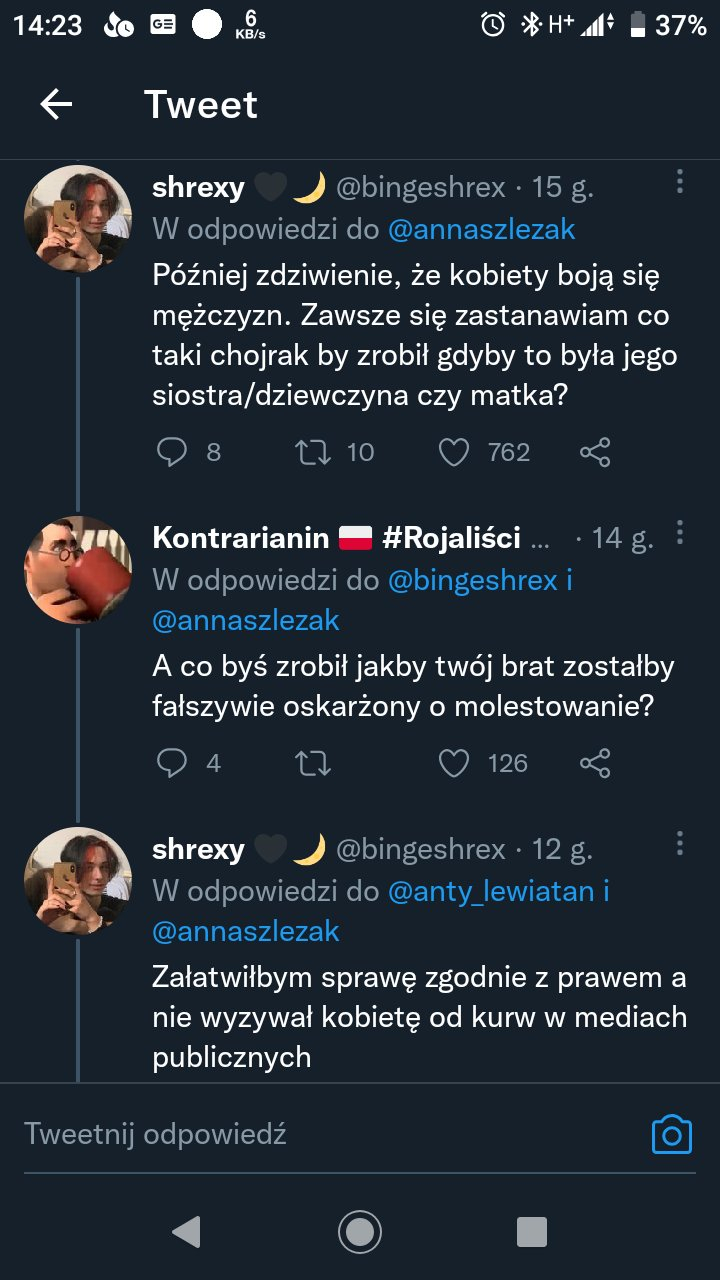Screen dimensions: 720x1280
Task: Tap the back arrow in Tweet header
Action: (x=56, y=104)
